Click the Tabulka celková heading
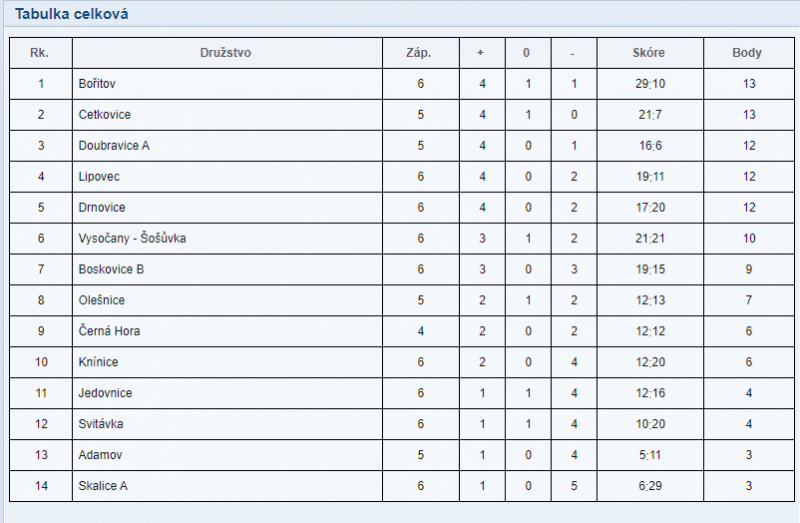This screenshot has width=800, height=523. pyautogui.click(x=71, y=14)
